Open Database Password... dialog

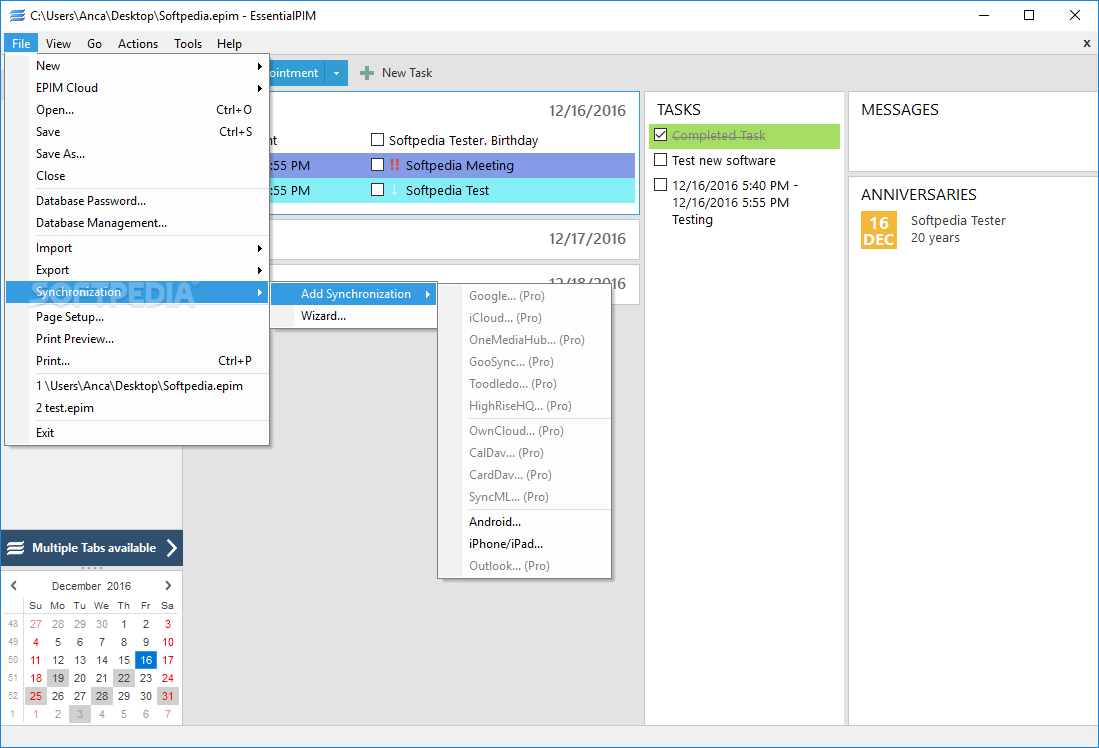pos(137,201)
